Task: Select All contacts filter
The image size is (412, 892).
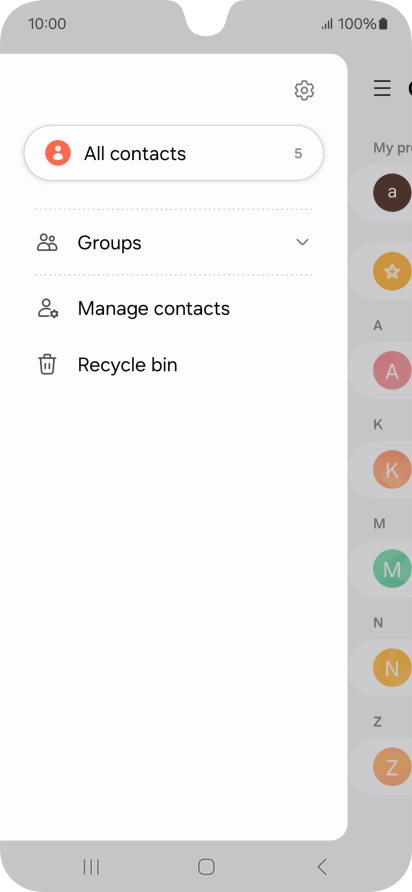Action: (174, 153)
